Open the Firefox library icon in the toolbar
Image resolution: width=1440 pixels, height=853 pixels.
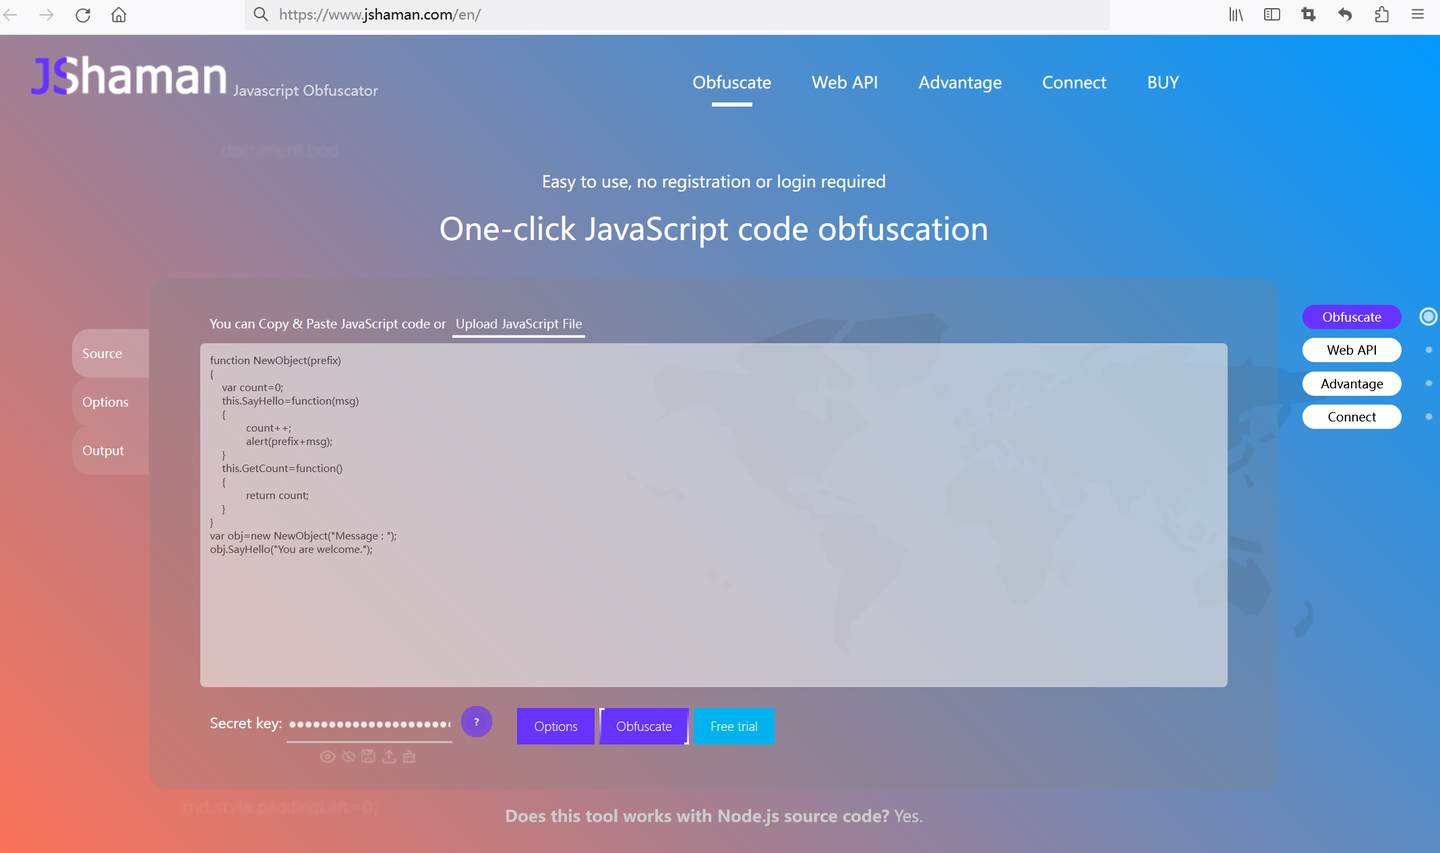click(x=1235, y=14)
